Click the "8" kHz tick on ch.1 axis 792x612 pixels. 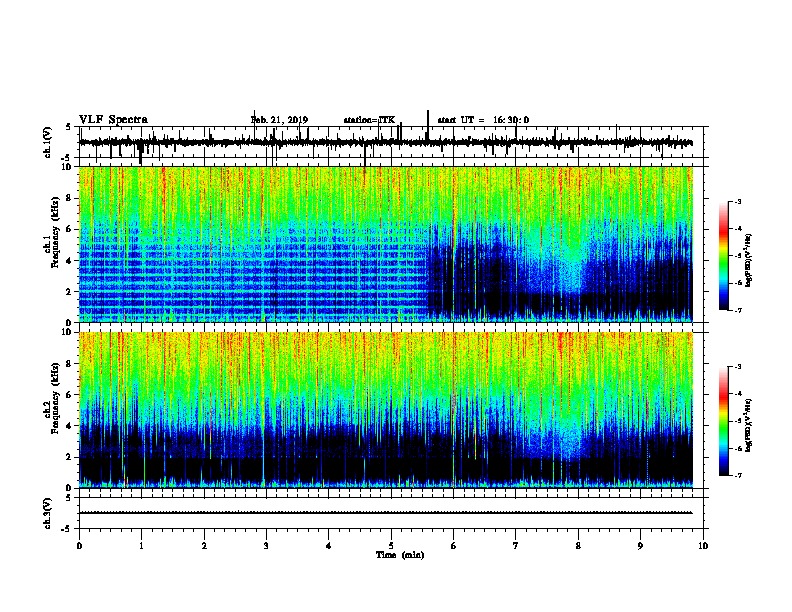coord(70,198)
